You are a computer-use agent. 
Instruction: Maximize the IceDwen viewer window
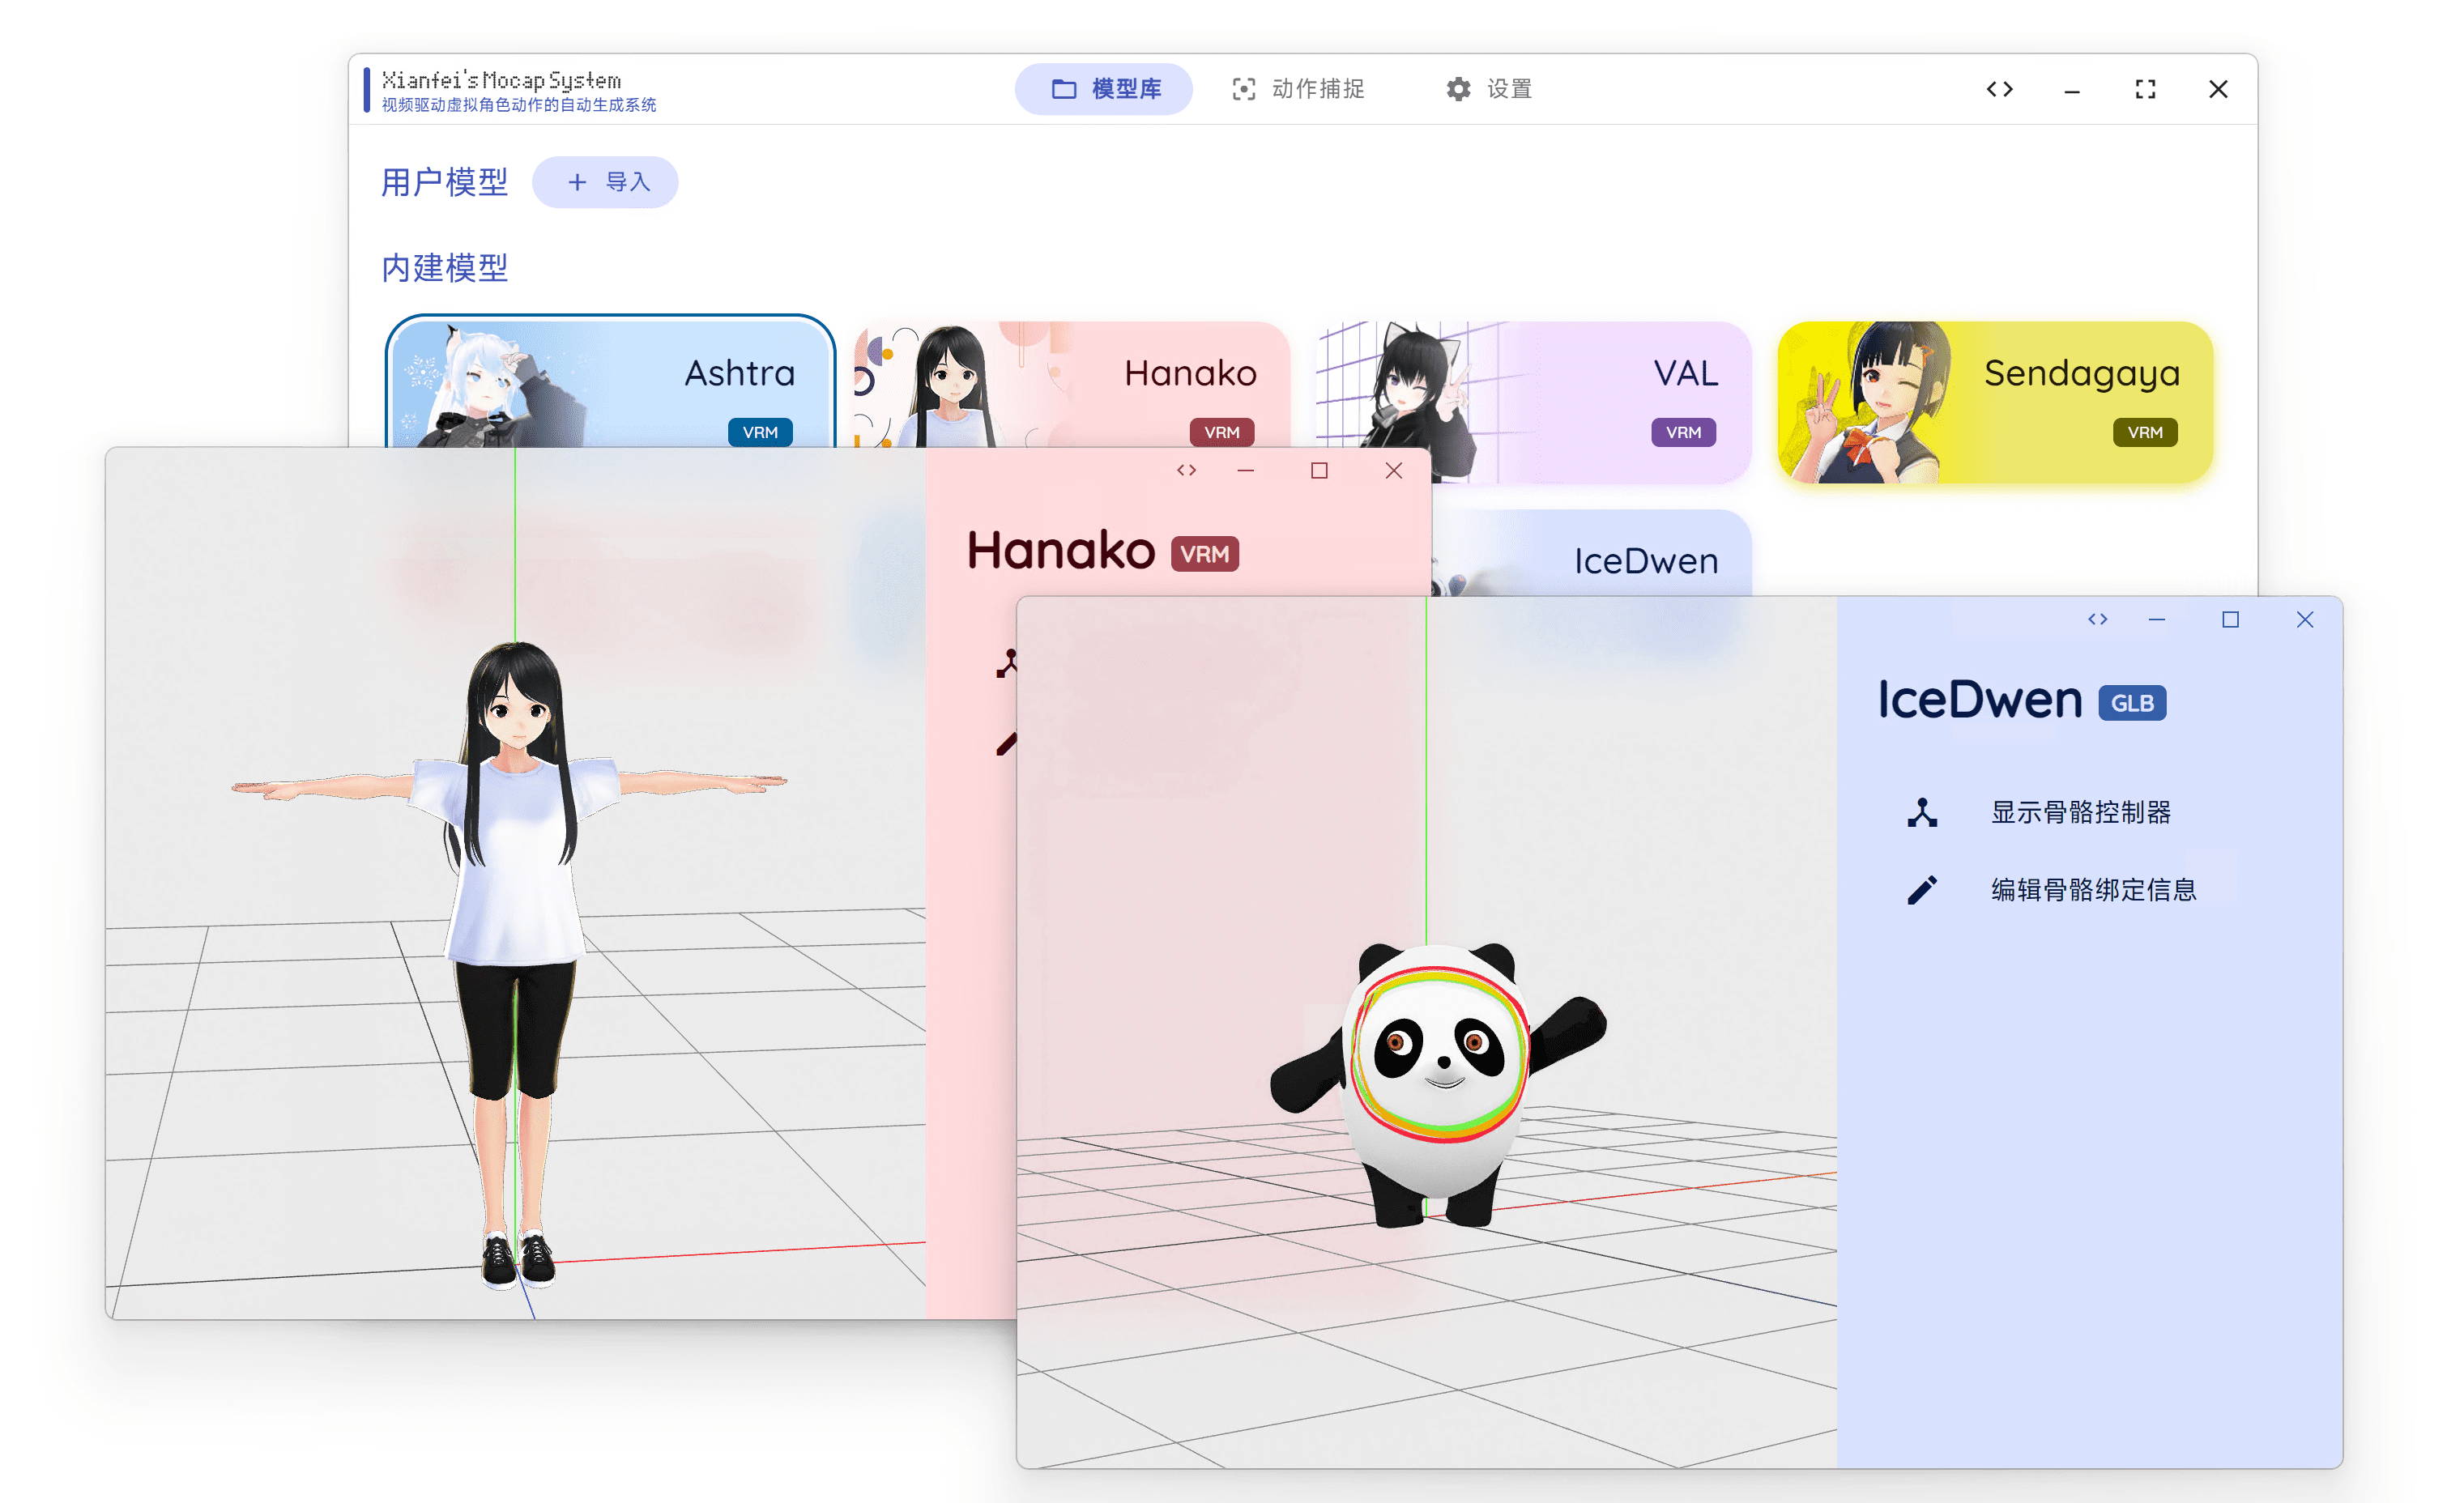point(2230,620)
